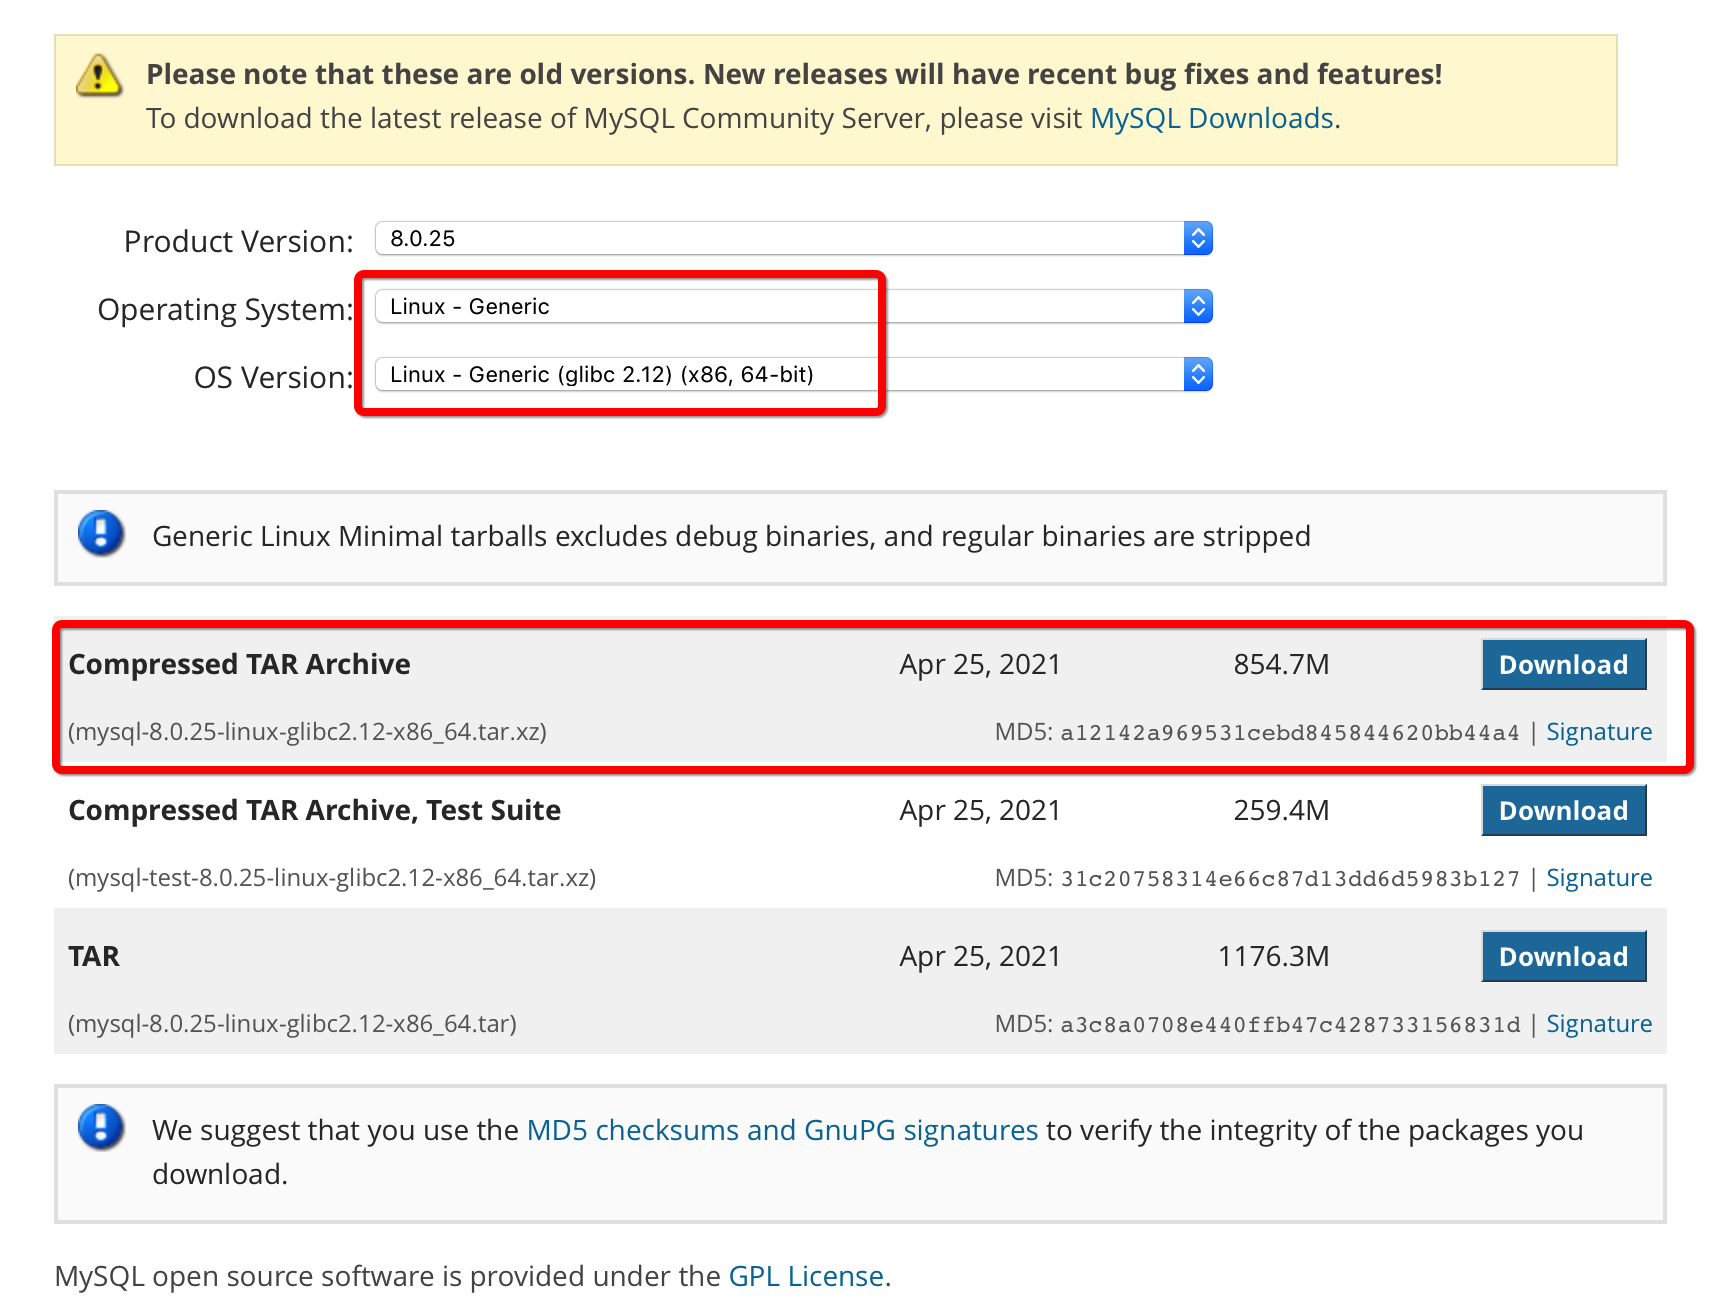This screenshot has width=1712, height=1314.
Task: Click the Compressed TAR Archive, Test Suite title
Action: (x=314, y=811)
